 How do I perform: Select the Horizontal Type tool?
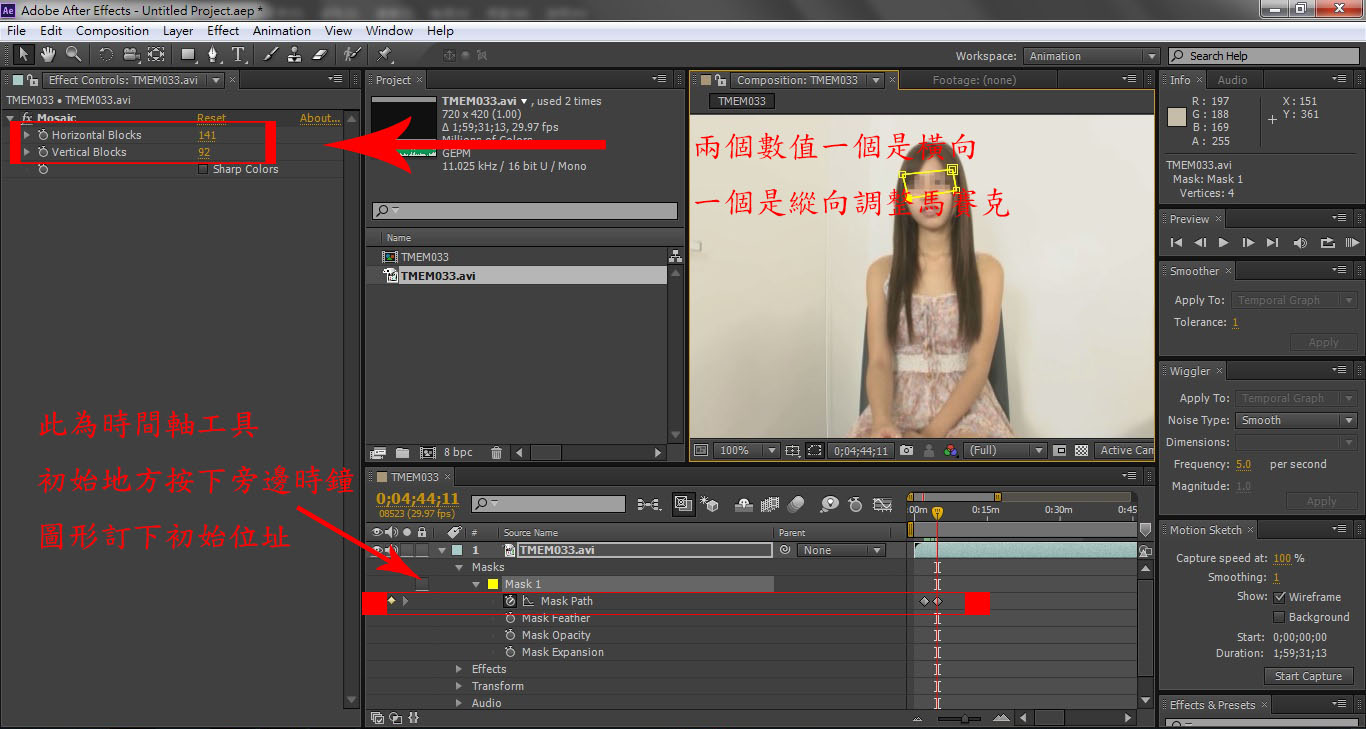click(x=238, y=54)
